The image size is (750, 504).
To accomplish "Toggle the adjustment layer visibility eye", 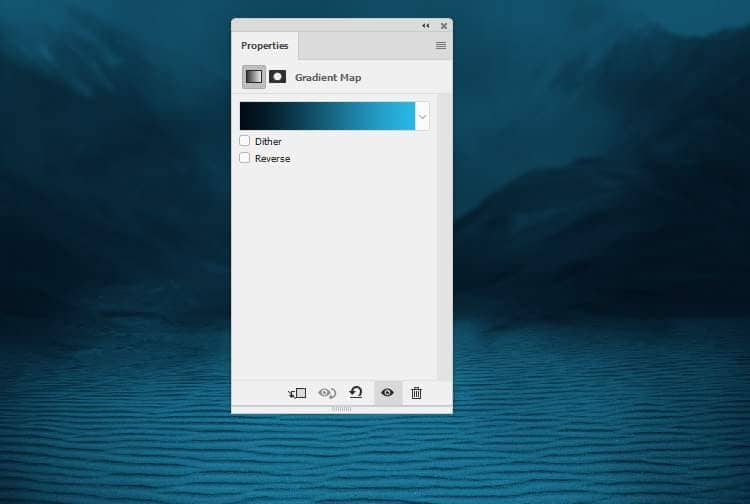I will click(387, 393).
